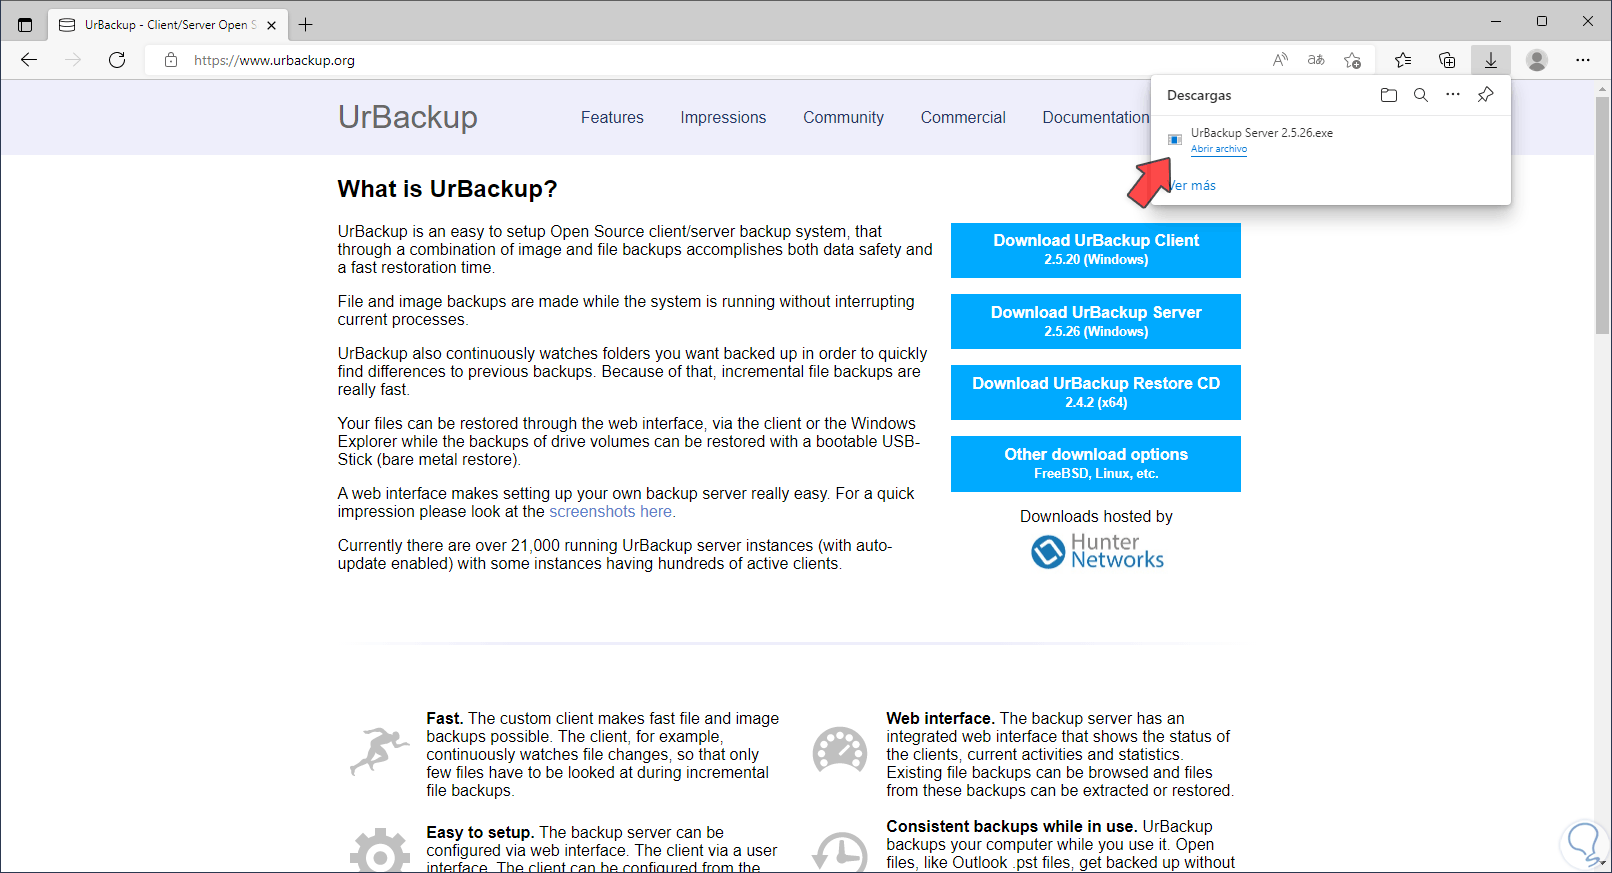The width and height of the screenshot is (1612, 873).
Task: Click the clock Consistent backups icon
Action: tap(839, 852)
